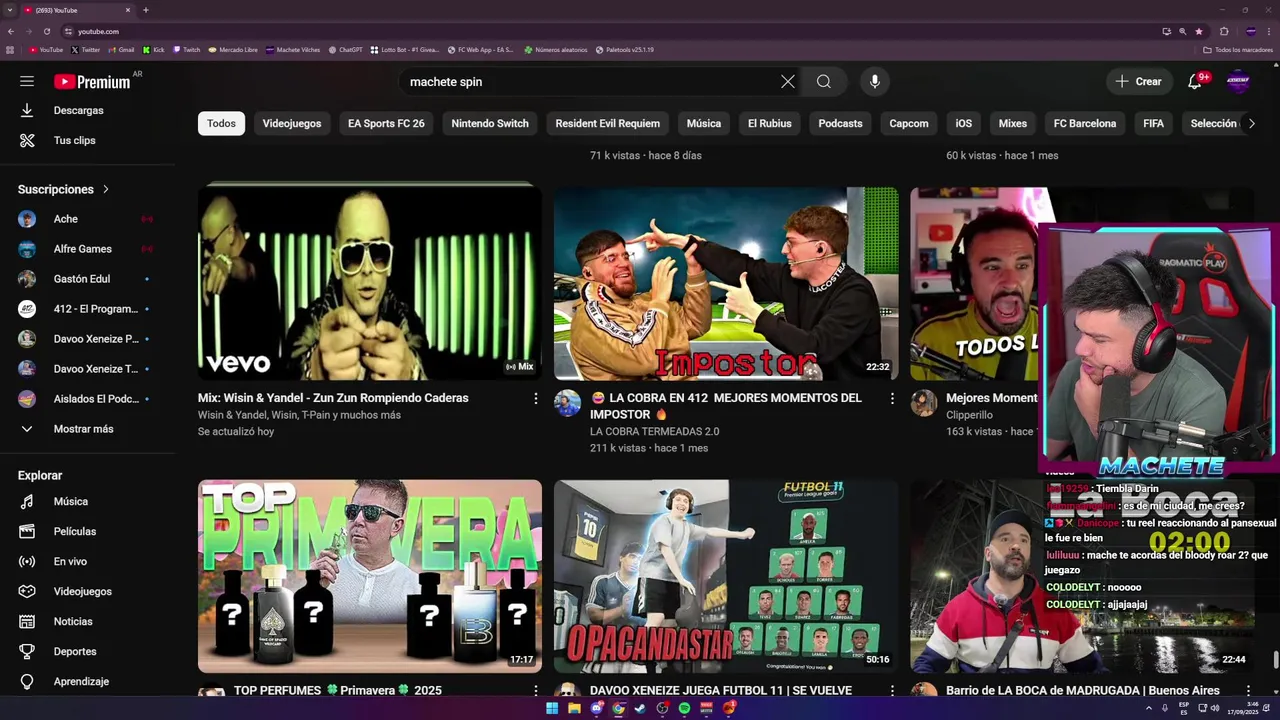
Task: Play the OPACANDASTAR Futbol 11 thumbnail
Action: click(726, 576)
